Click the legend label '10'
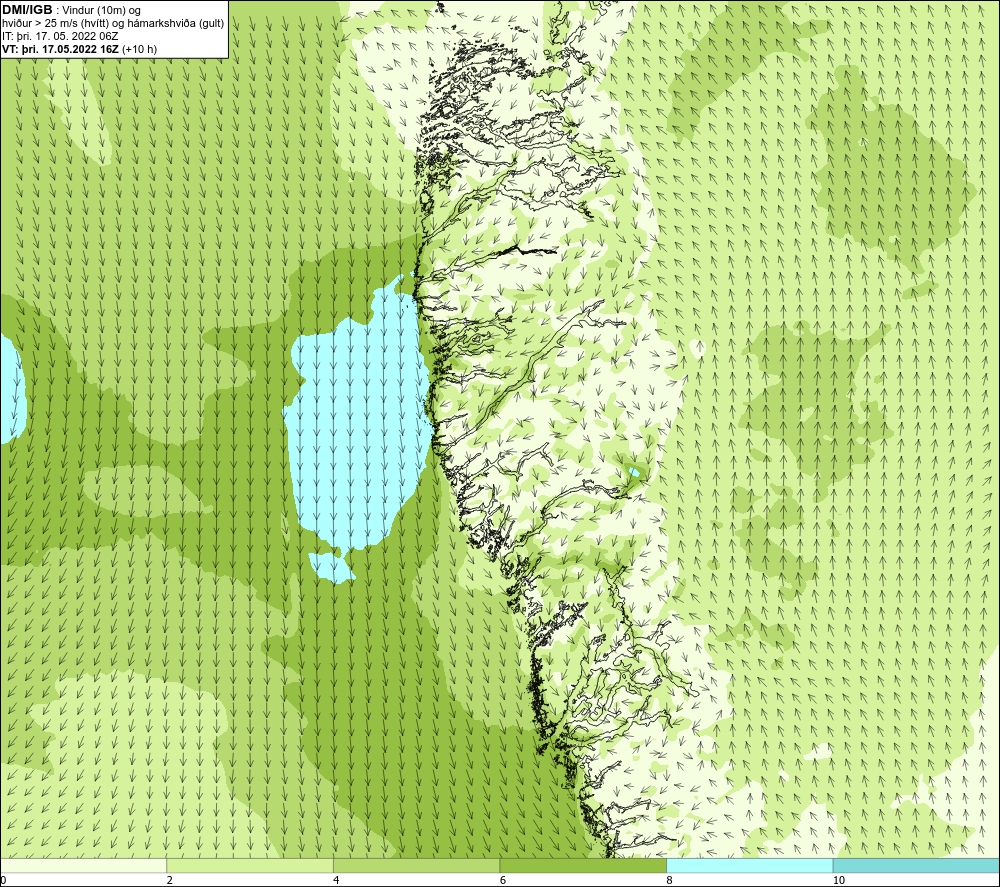This screenshot has height=887, width=1000. pyautogui.click(x=839, y=880)
